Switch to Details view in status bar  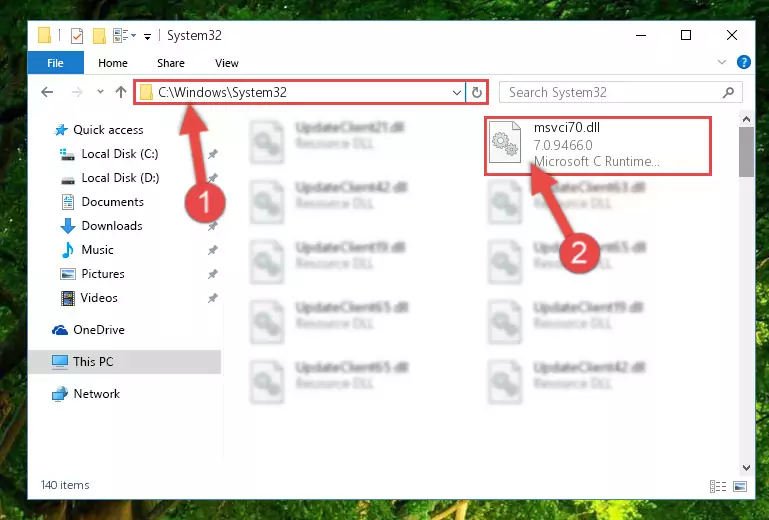pyautogui.click(x=718, y=486)
